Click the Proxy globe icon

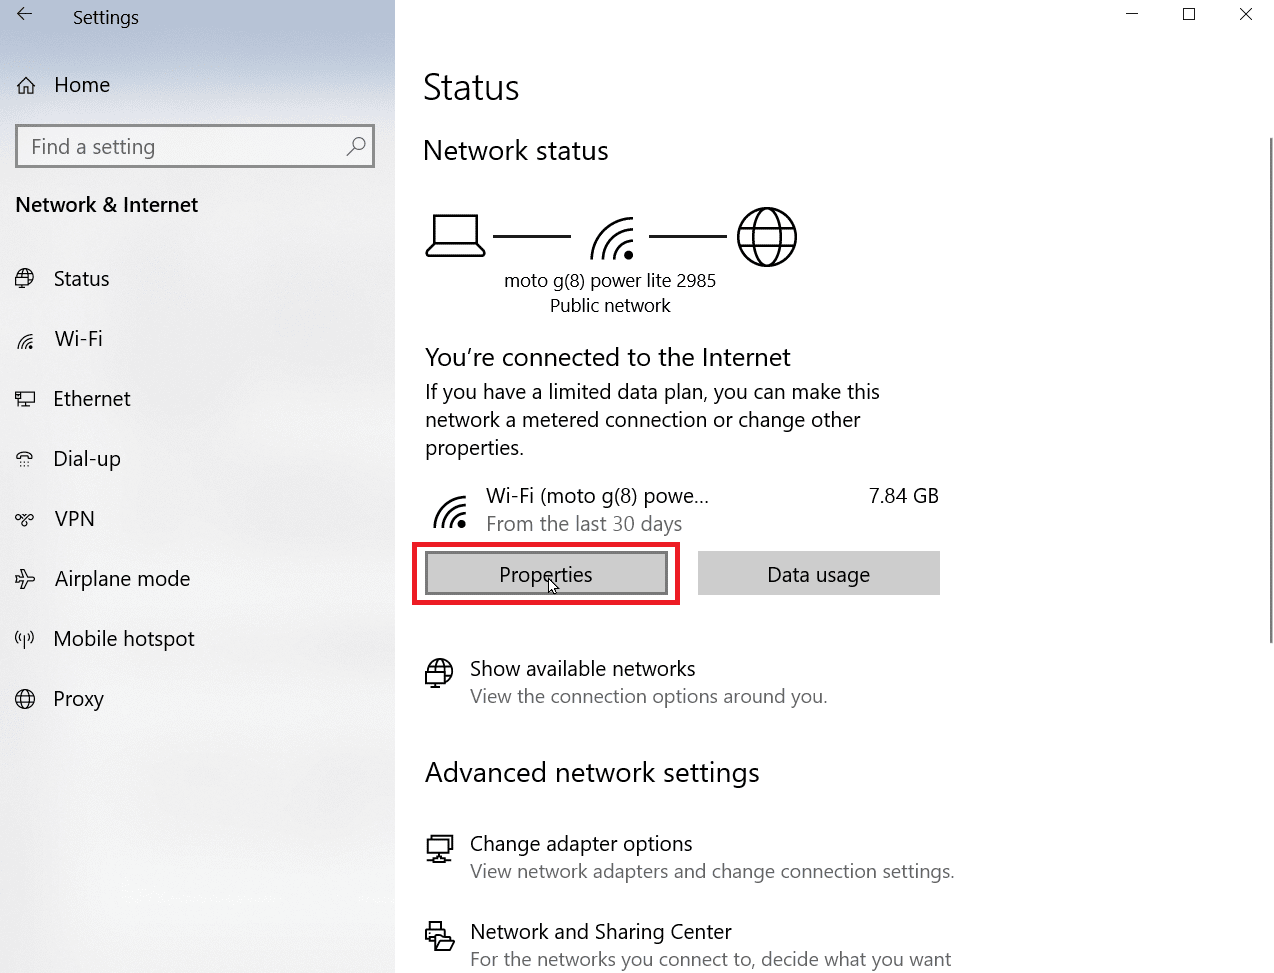(x=25, y=699)
